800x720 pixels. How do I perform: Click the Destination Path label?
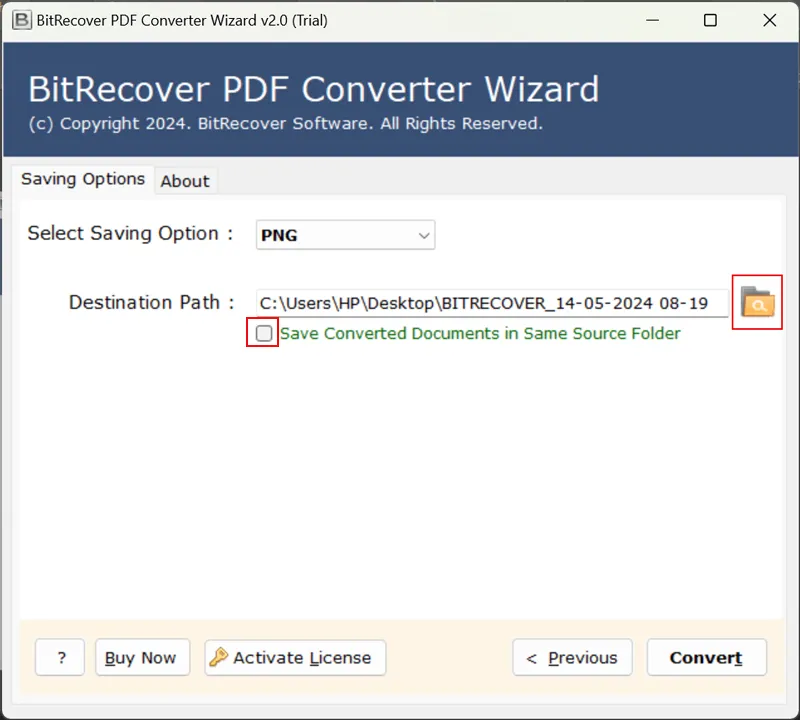(x=151, y=302)
